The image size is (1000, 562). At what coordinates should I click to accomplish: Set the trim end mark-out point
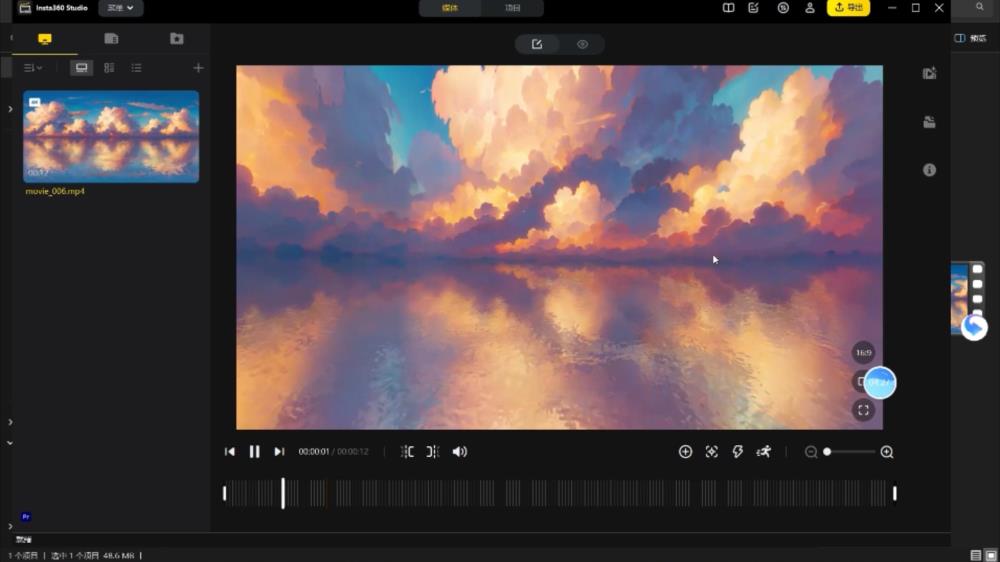pyautogui.click(x=432, y=452)
